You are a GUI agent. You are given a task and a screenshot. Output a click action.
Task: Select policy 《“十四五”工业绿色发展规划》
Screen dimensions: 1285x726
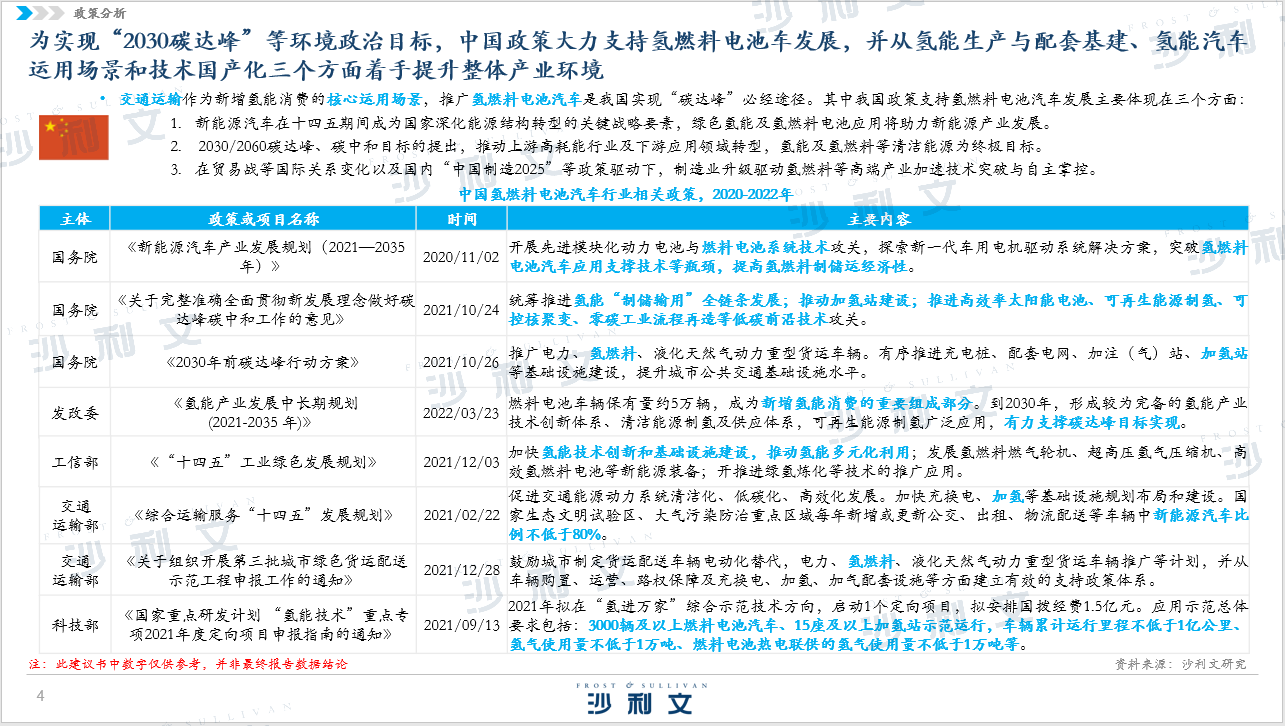point(265,462)
